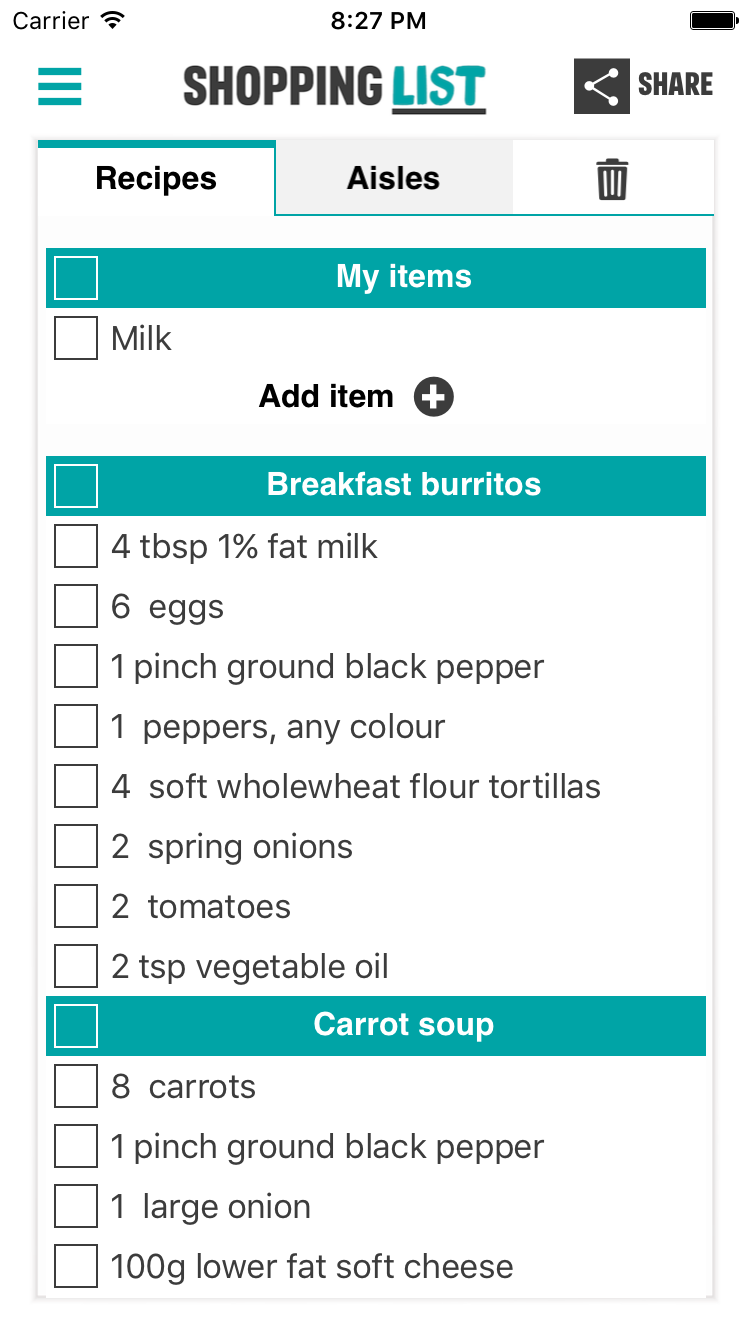Switch to the Recipes tab
This screenshot has width=750, height=1334.
pyautogui.click(x=156, y=179)
